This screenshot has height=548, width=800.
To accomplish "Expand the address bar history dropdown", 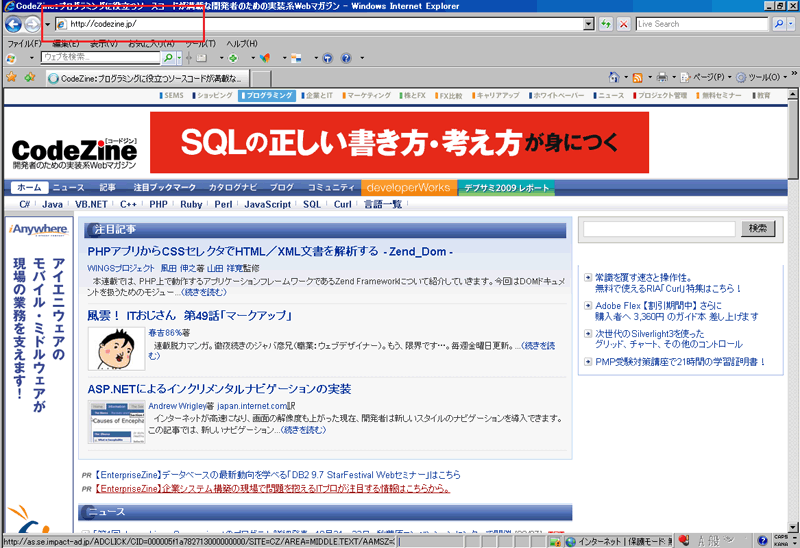I will pos(589,24).
